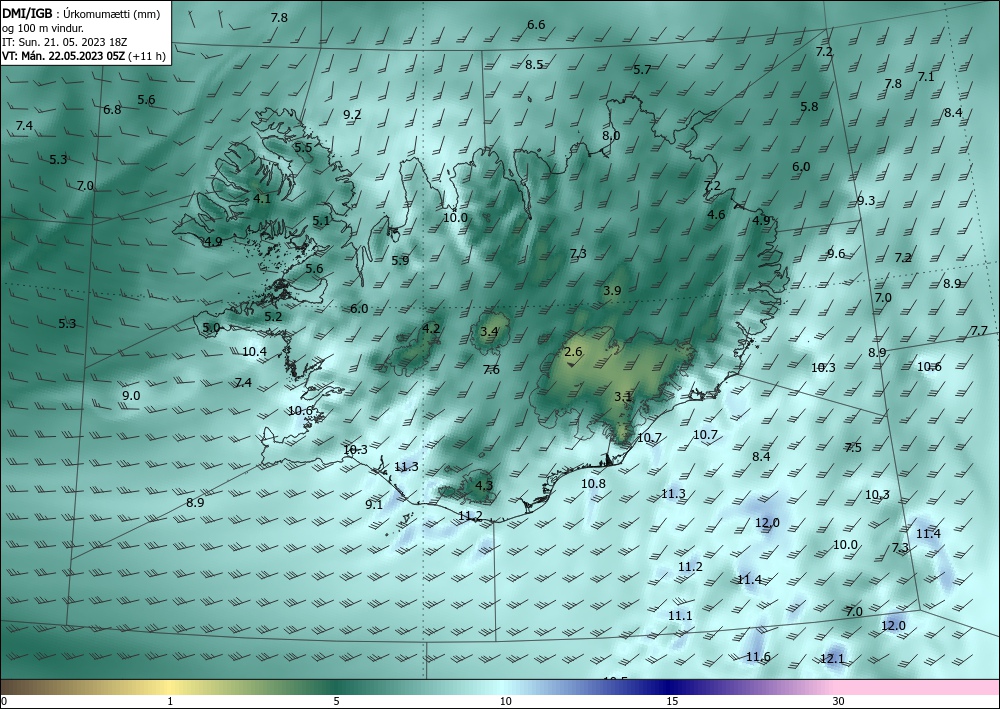Click the 6.6 value label
Image resolution: width=1000 pixels, height=709 pixels.
[536, 25]
